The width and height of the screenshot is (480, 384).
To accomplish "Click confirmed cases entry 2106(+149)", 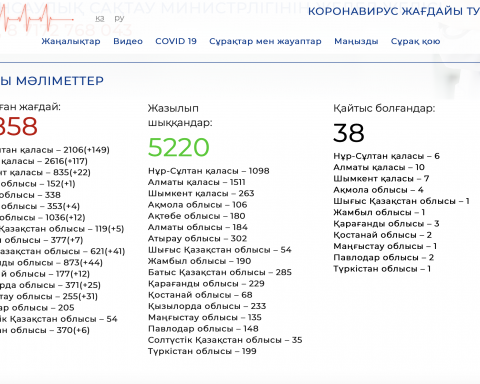I will (x=86, y=150).
